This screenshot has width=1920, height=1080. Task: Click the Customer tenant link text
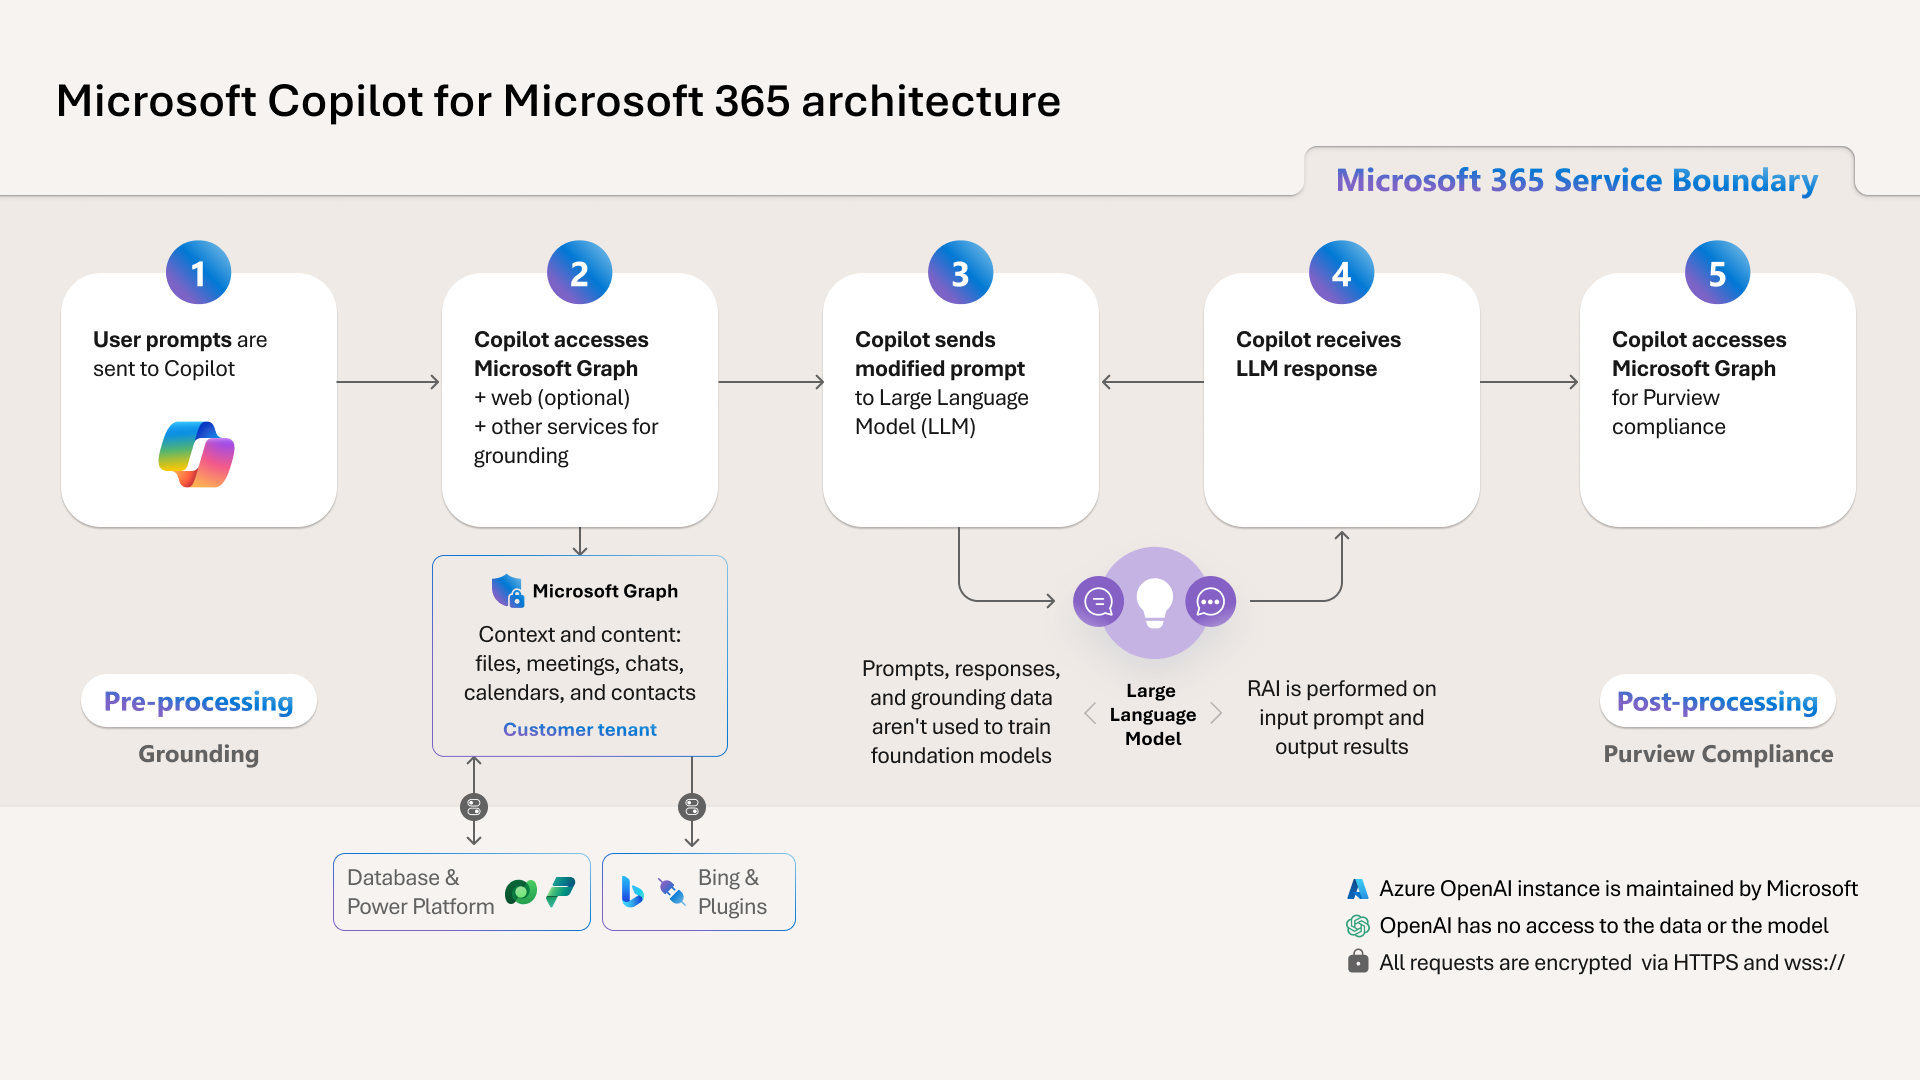click(x=580, y=730)
